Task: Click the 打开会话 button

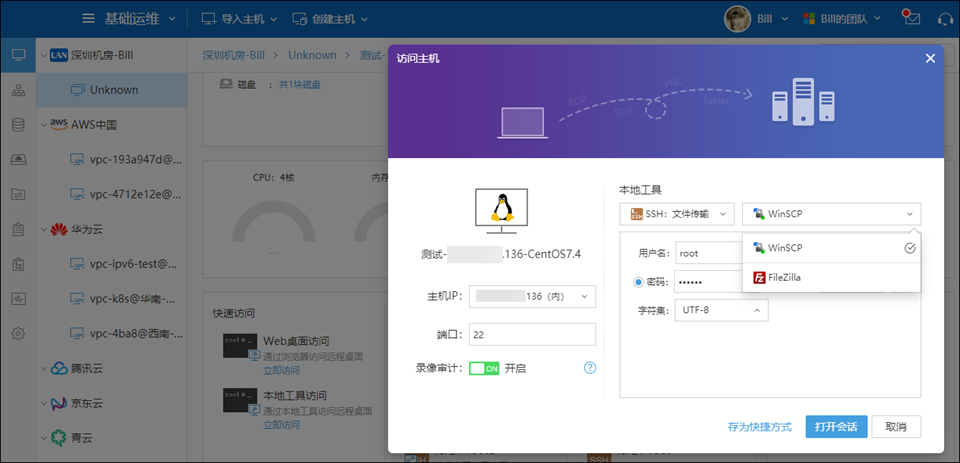Action: 835,427
